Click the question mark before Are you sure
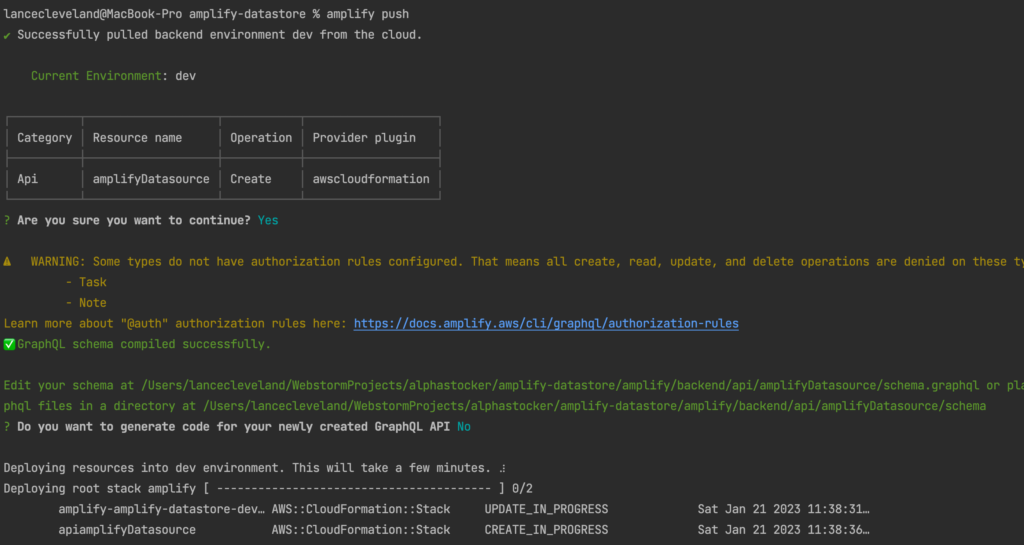Screen dimensions: 1024x545 7,220
